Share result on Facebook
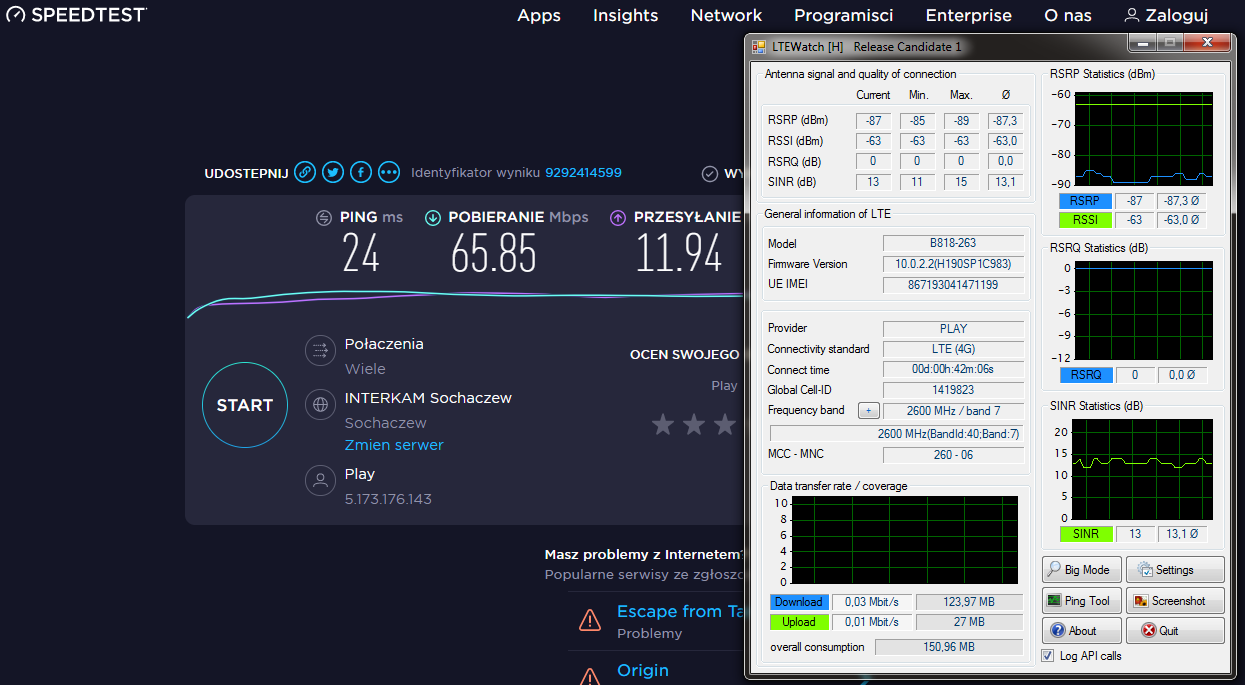The height and width of the screenshot is (685, 1245). [x=361, y=173]
